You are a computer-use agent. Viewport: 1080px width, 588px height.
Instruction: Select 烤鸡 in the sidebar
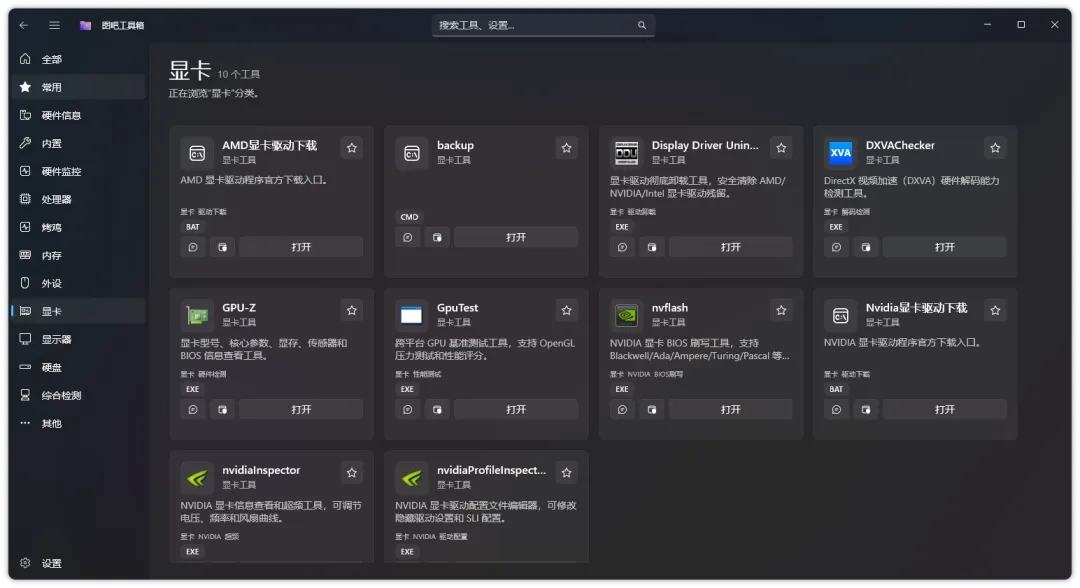pyautogui.click(x=79, y=227)
